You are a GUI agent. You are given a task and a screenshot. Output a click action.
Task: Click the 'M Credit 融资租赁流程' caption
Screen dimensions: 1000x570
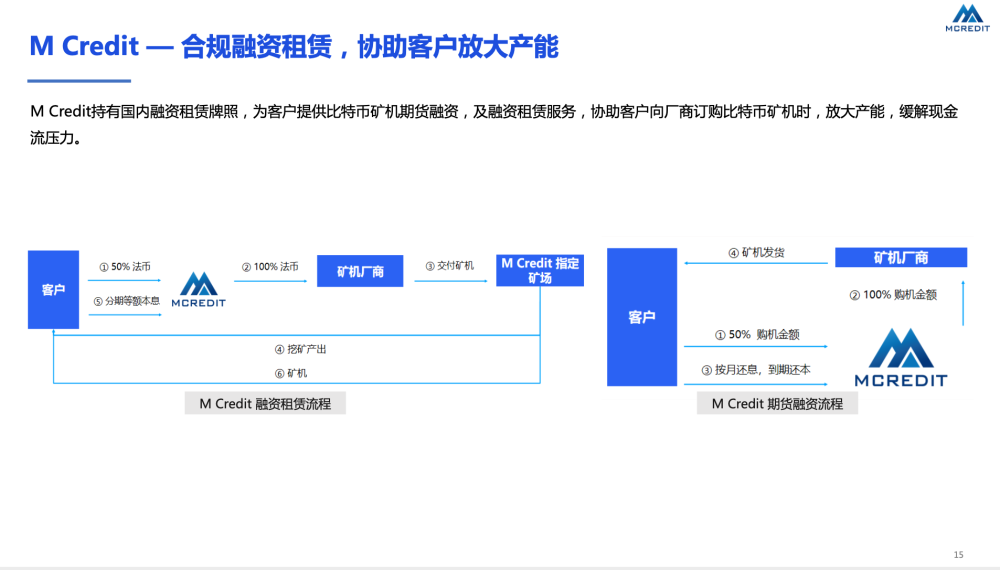[265, 404]
